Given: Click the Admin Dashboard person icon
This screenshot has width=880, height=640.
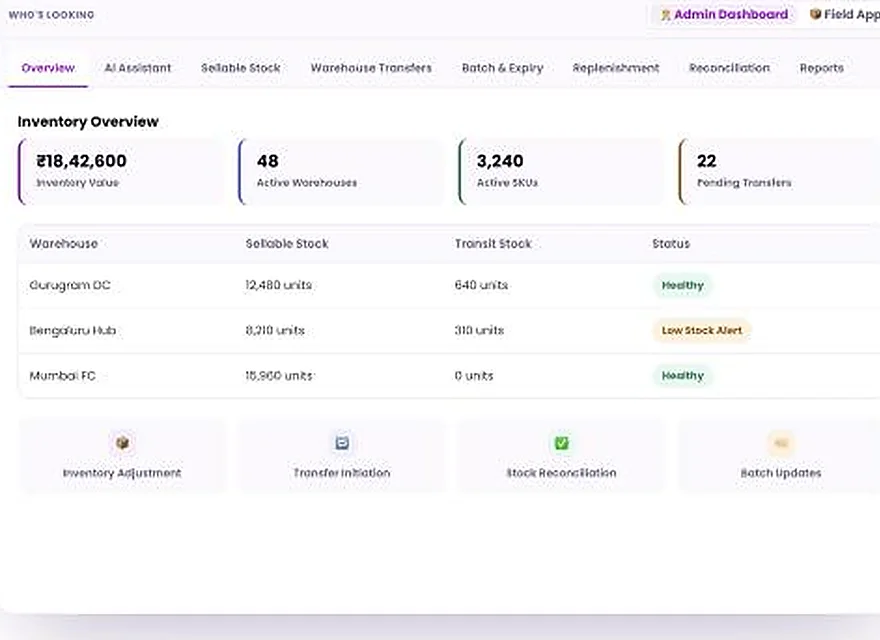Looking at the screenshot, I should pos(666,15).
